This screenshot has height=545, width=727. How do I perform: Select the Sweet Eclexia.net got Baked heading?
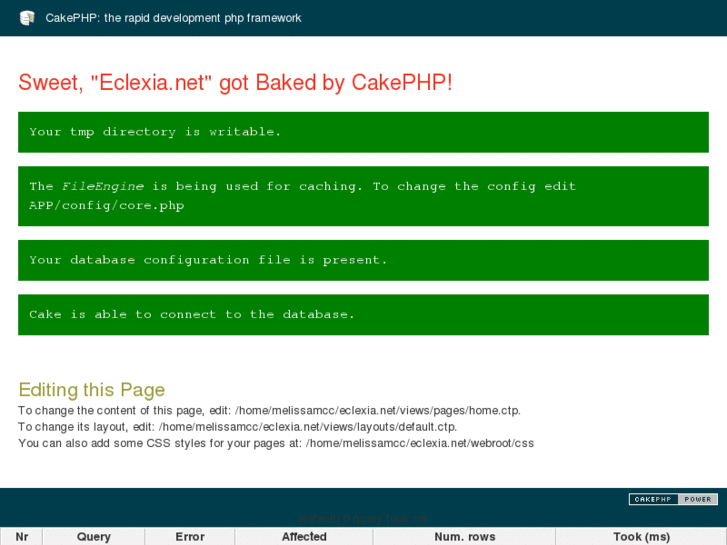coord(235,83)
